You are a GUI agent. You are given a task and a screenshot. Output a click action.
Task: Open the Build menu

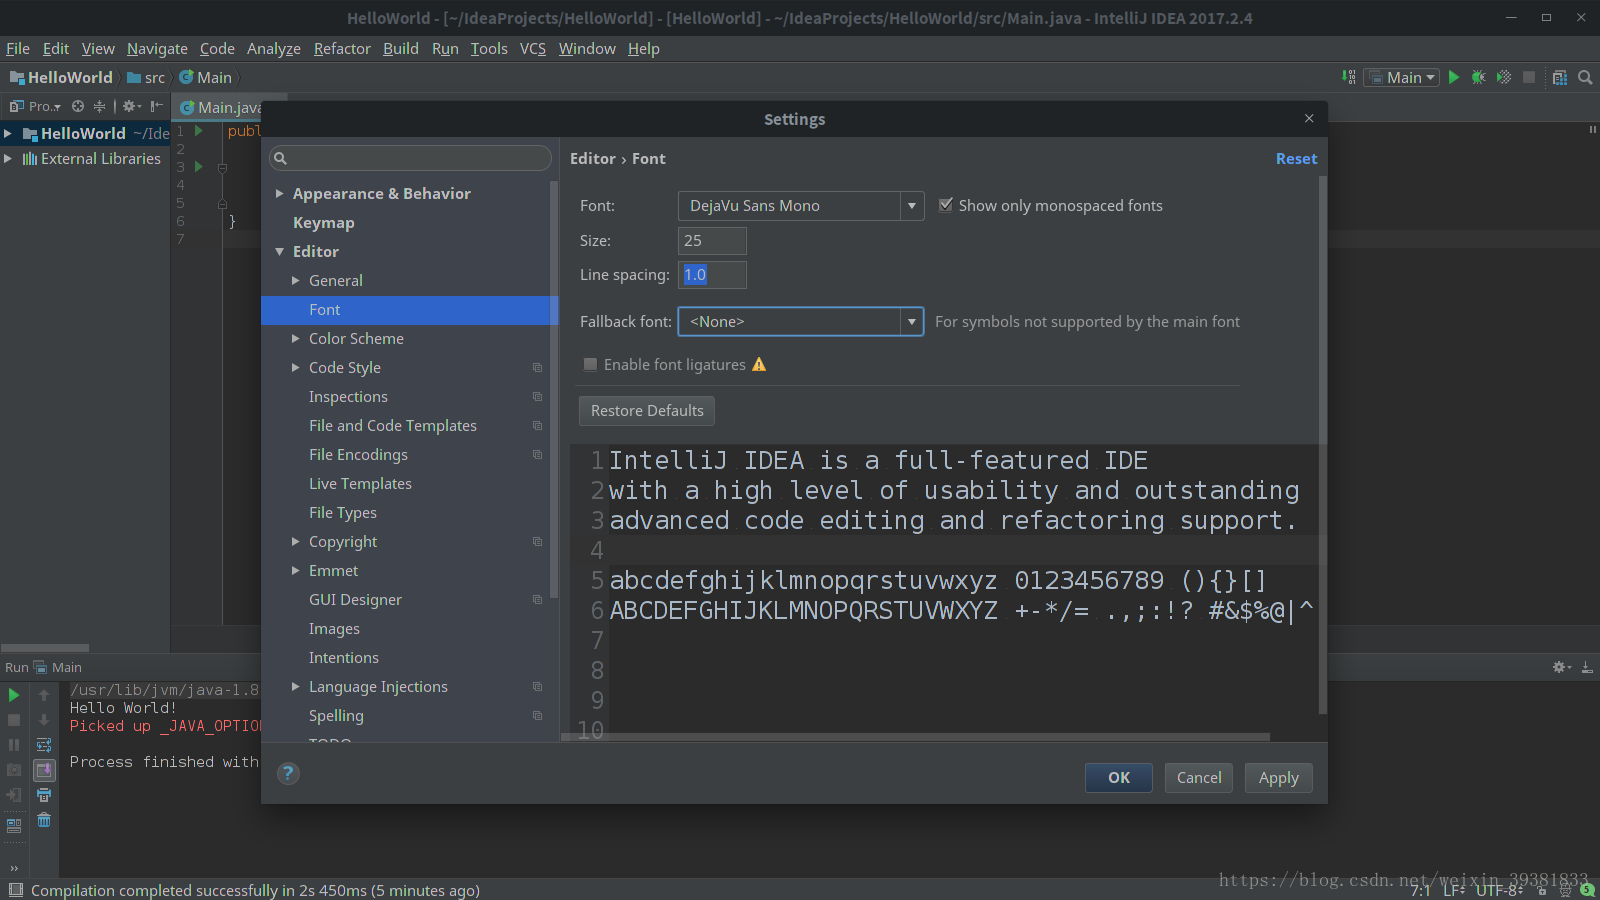tap(401, 48)
